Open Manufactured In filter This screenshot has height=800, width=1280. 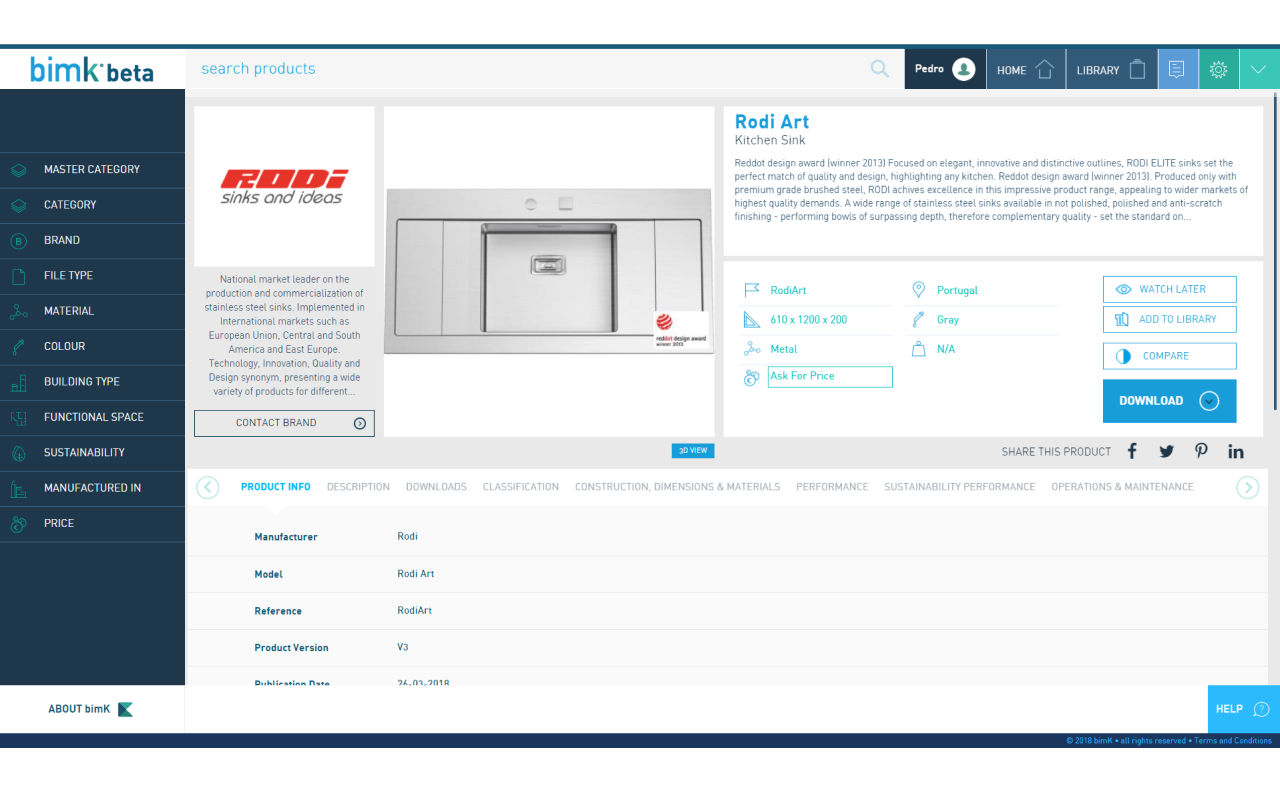coord(92,489)
